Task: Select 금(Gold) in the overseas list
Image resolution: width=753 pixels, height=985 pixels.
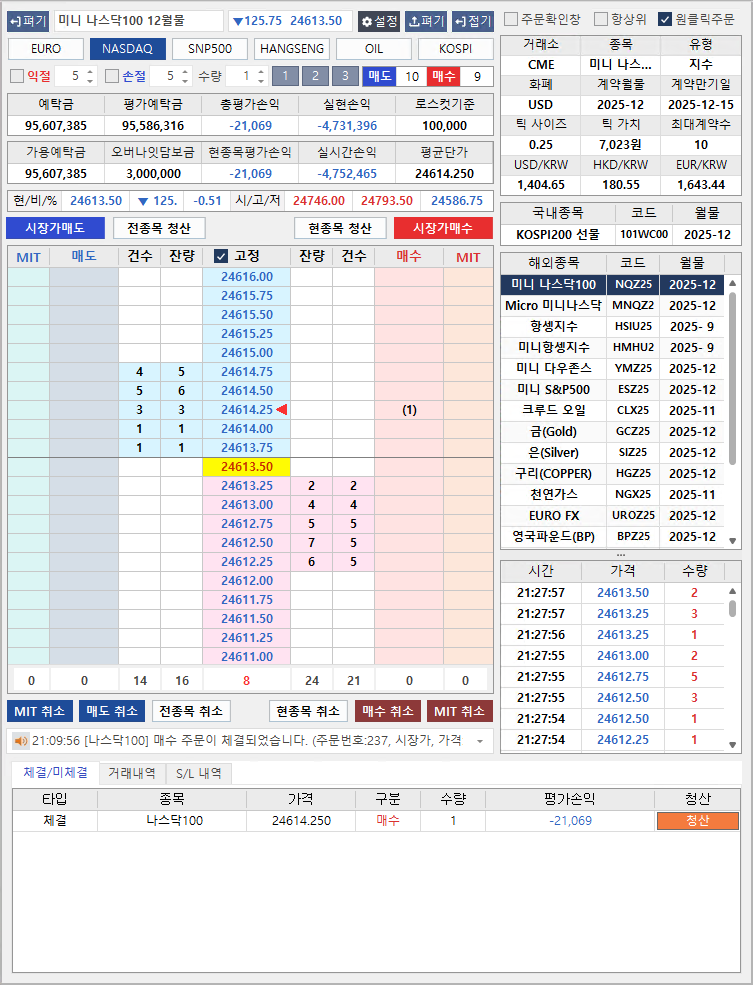Action: coord(553,431)
